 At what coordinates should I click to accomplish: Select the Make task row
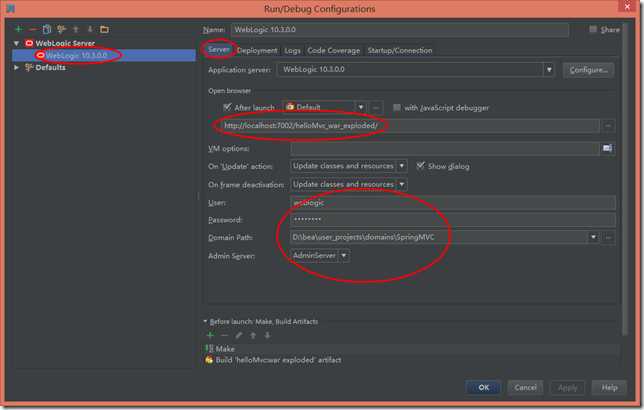pos(412,349)
